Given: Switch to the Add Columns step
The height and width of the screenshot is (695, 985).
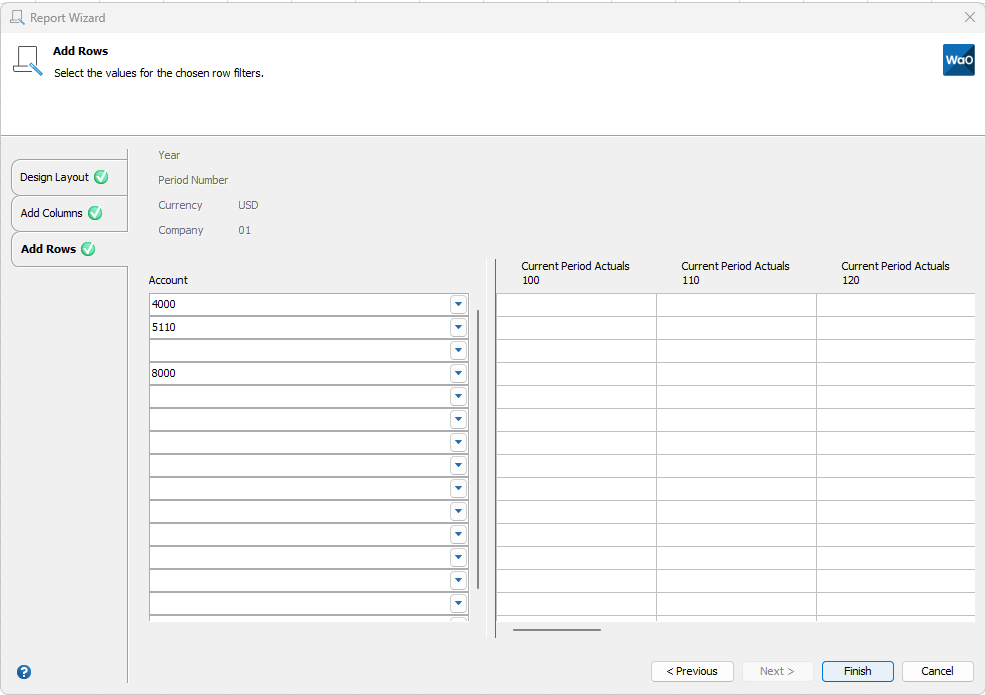Looking at the screenshot, I should [x=52, y=213].
